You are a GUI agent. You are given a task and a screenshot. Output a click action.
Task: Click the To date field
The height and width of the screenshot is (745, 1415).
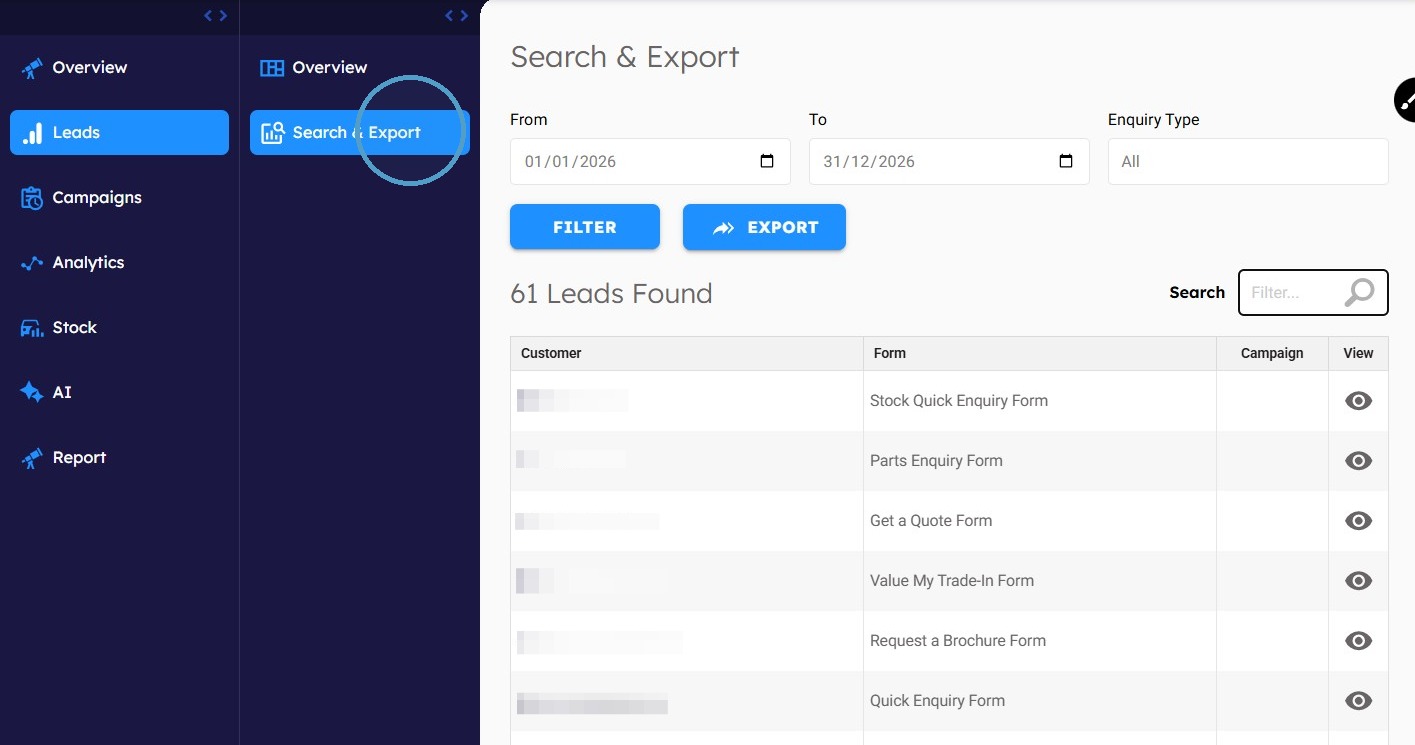click(949, 161)
